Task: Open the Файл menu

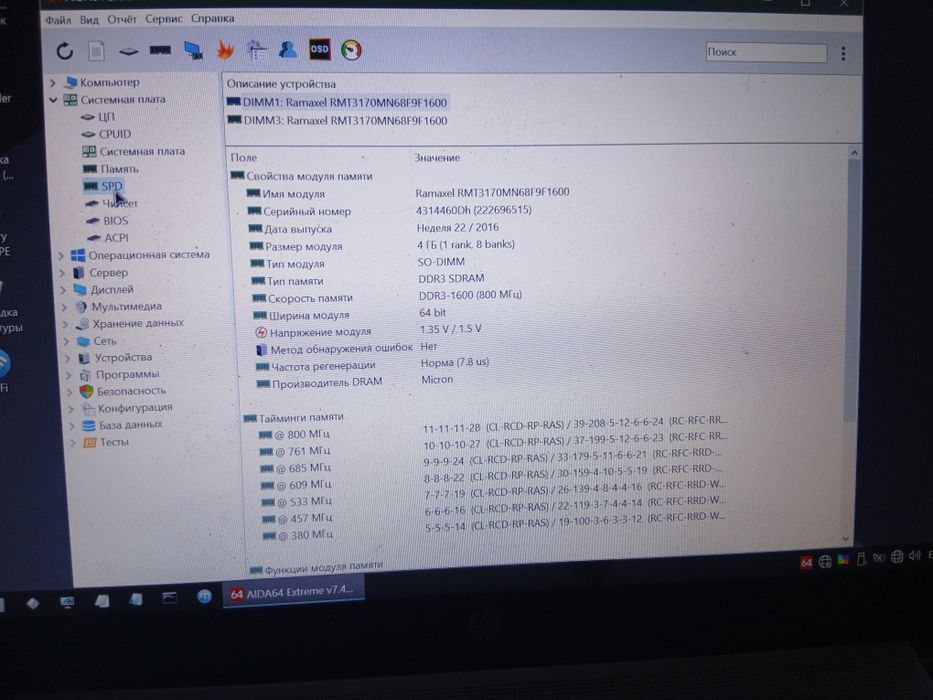Action: point(58,20)
